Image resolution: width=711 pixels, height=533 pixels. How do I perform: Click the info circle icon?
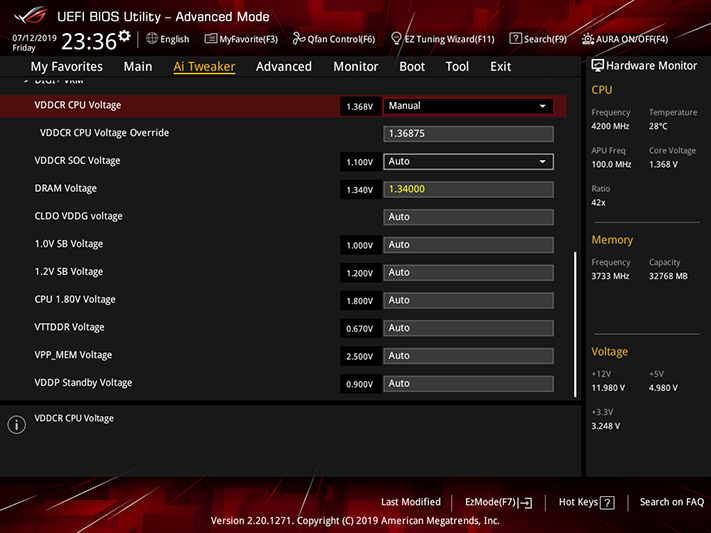pyautogui.click(x=16, y=425)
